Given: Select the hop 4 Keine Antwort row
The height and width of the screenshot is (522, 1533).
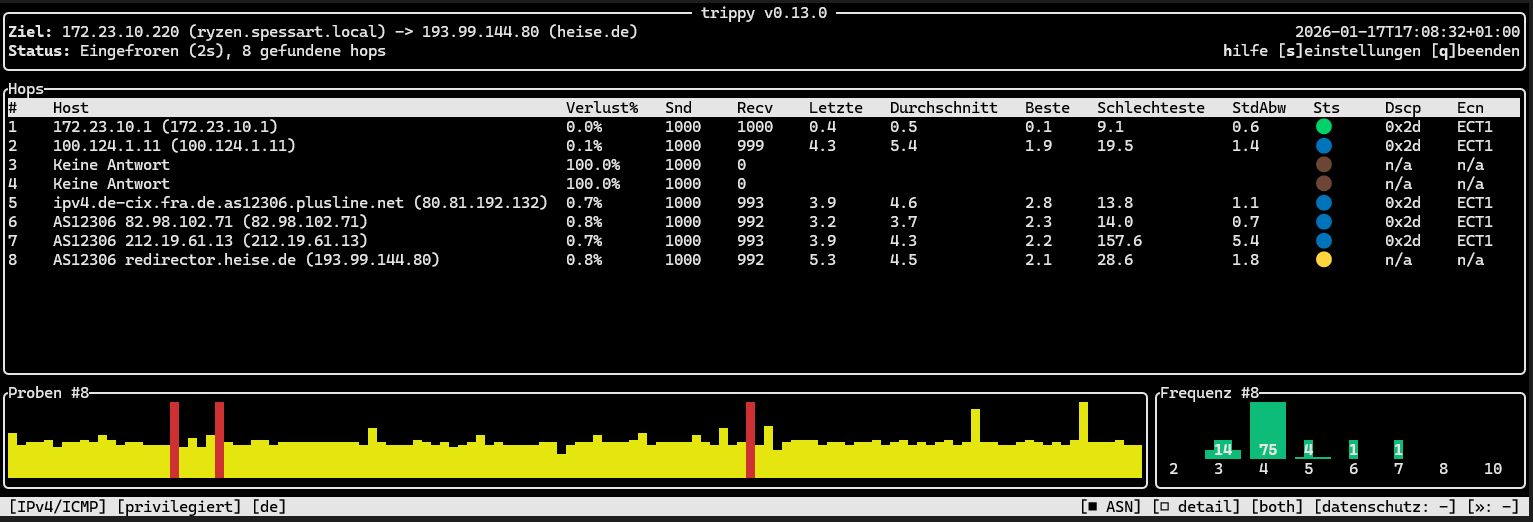Looking at the screenshot, I should (764, 184).
